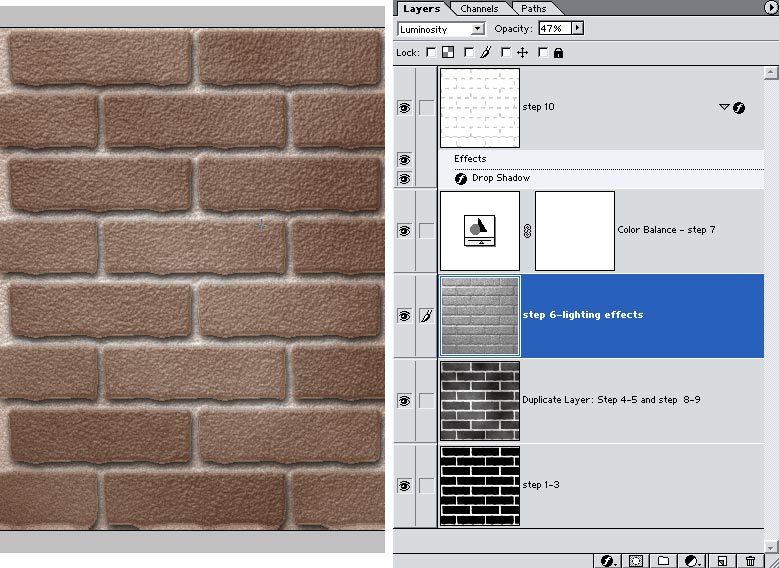Click the Add layer style button
The height and width of the screenshot is (568, 779).
coord(608,561)
